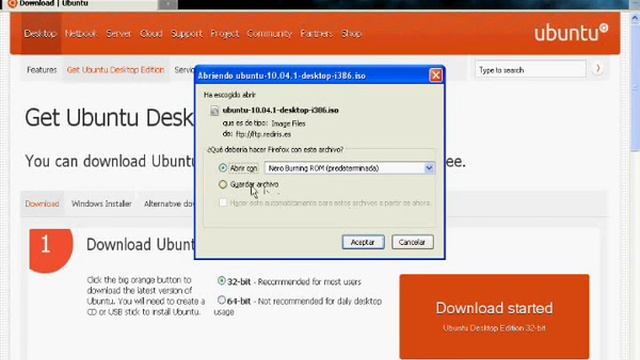This screenshot has width=640, height=360.
Task: Click Get Ubuntu Desktop Edition link
Action: tap(116, 70)
